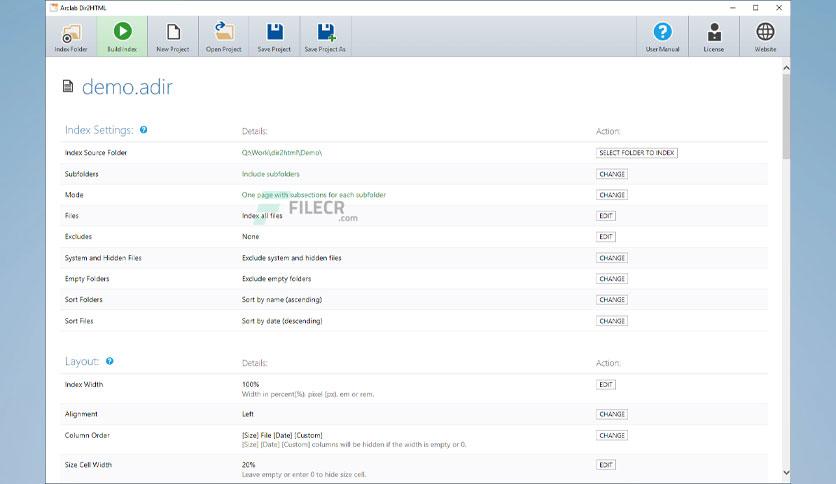Open the License icon
836x484 pixels.
[713, 36]
